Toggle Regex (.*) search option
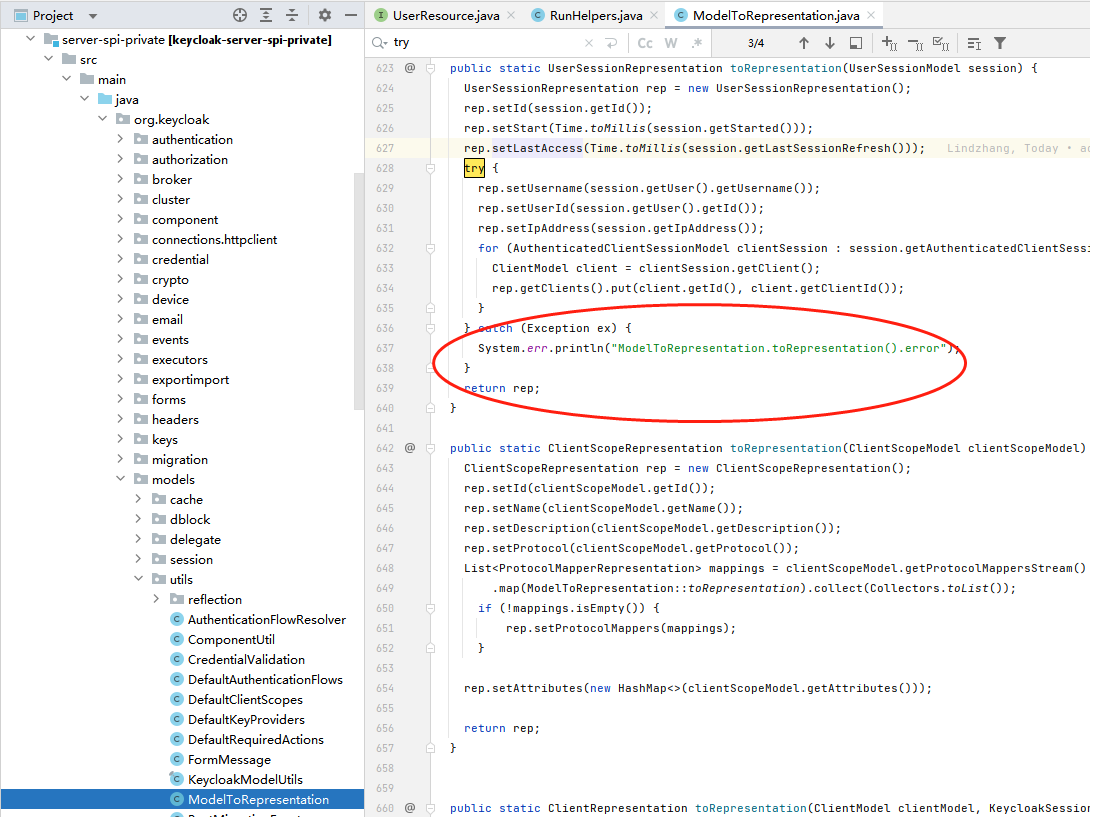 coord(696,43)
